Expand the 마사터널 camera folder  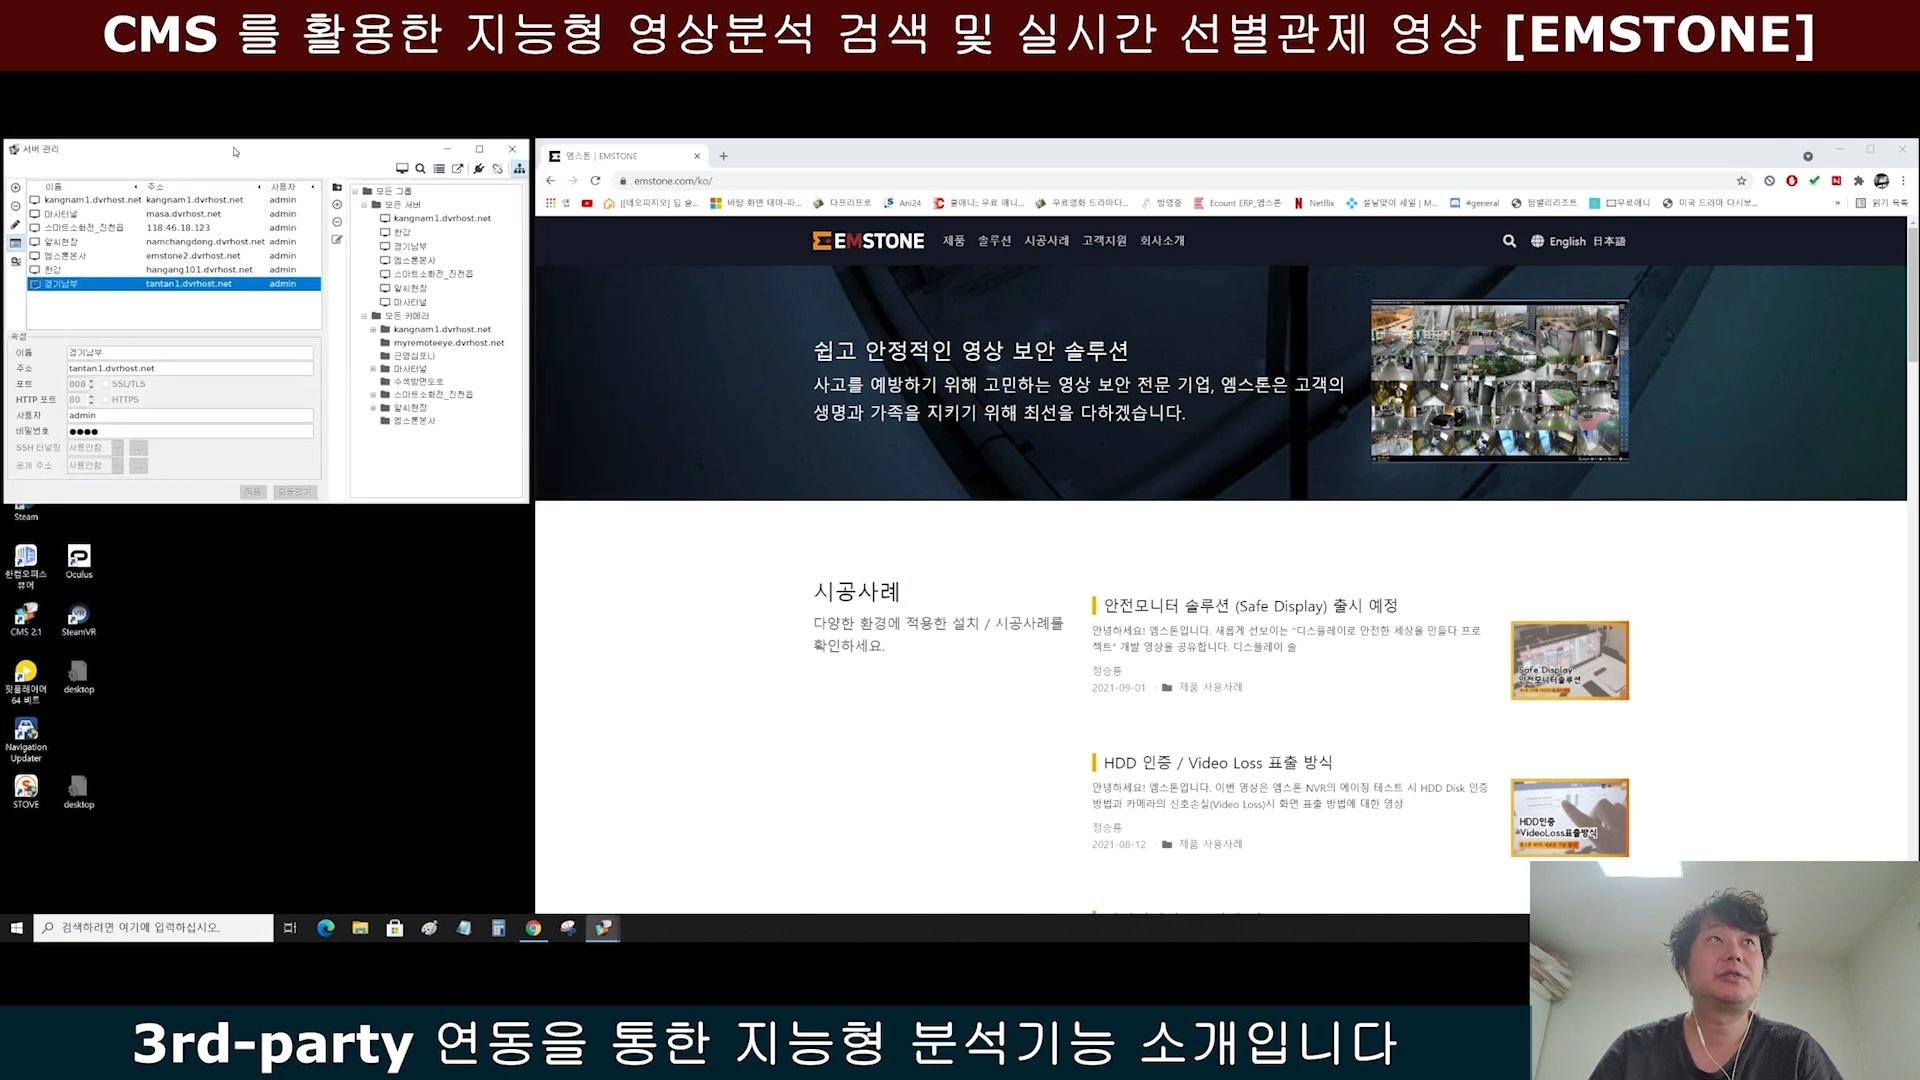(x=373, y=369)
